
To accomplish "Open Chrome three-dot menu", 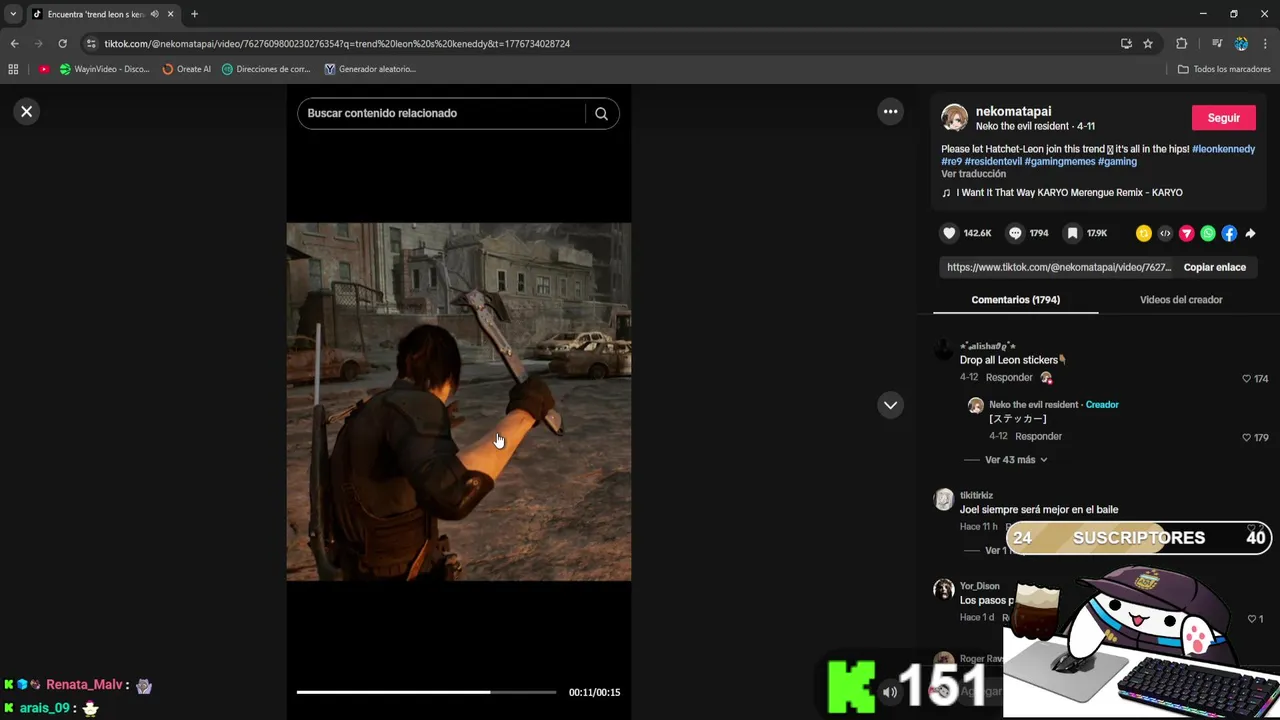I will [x=1266, y=44].
